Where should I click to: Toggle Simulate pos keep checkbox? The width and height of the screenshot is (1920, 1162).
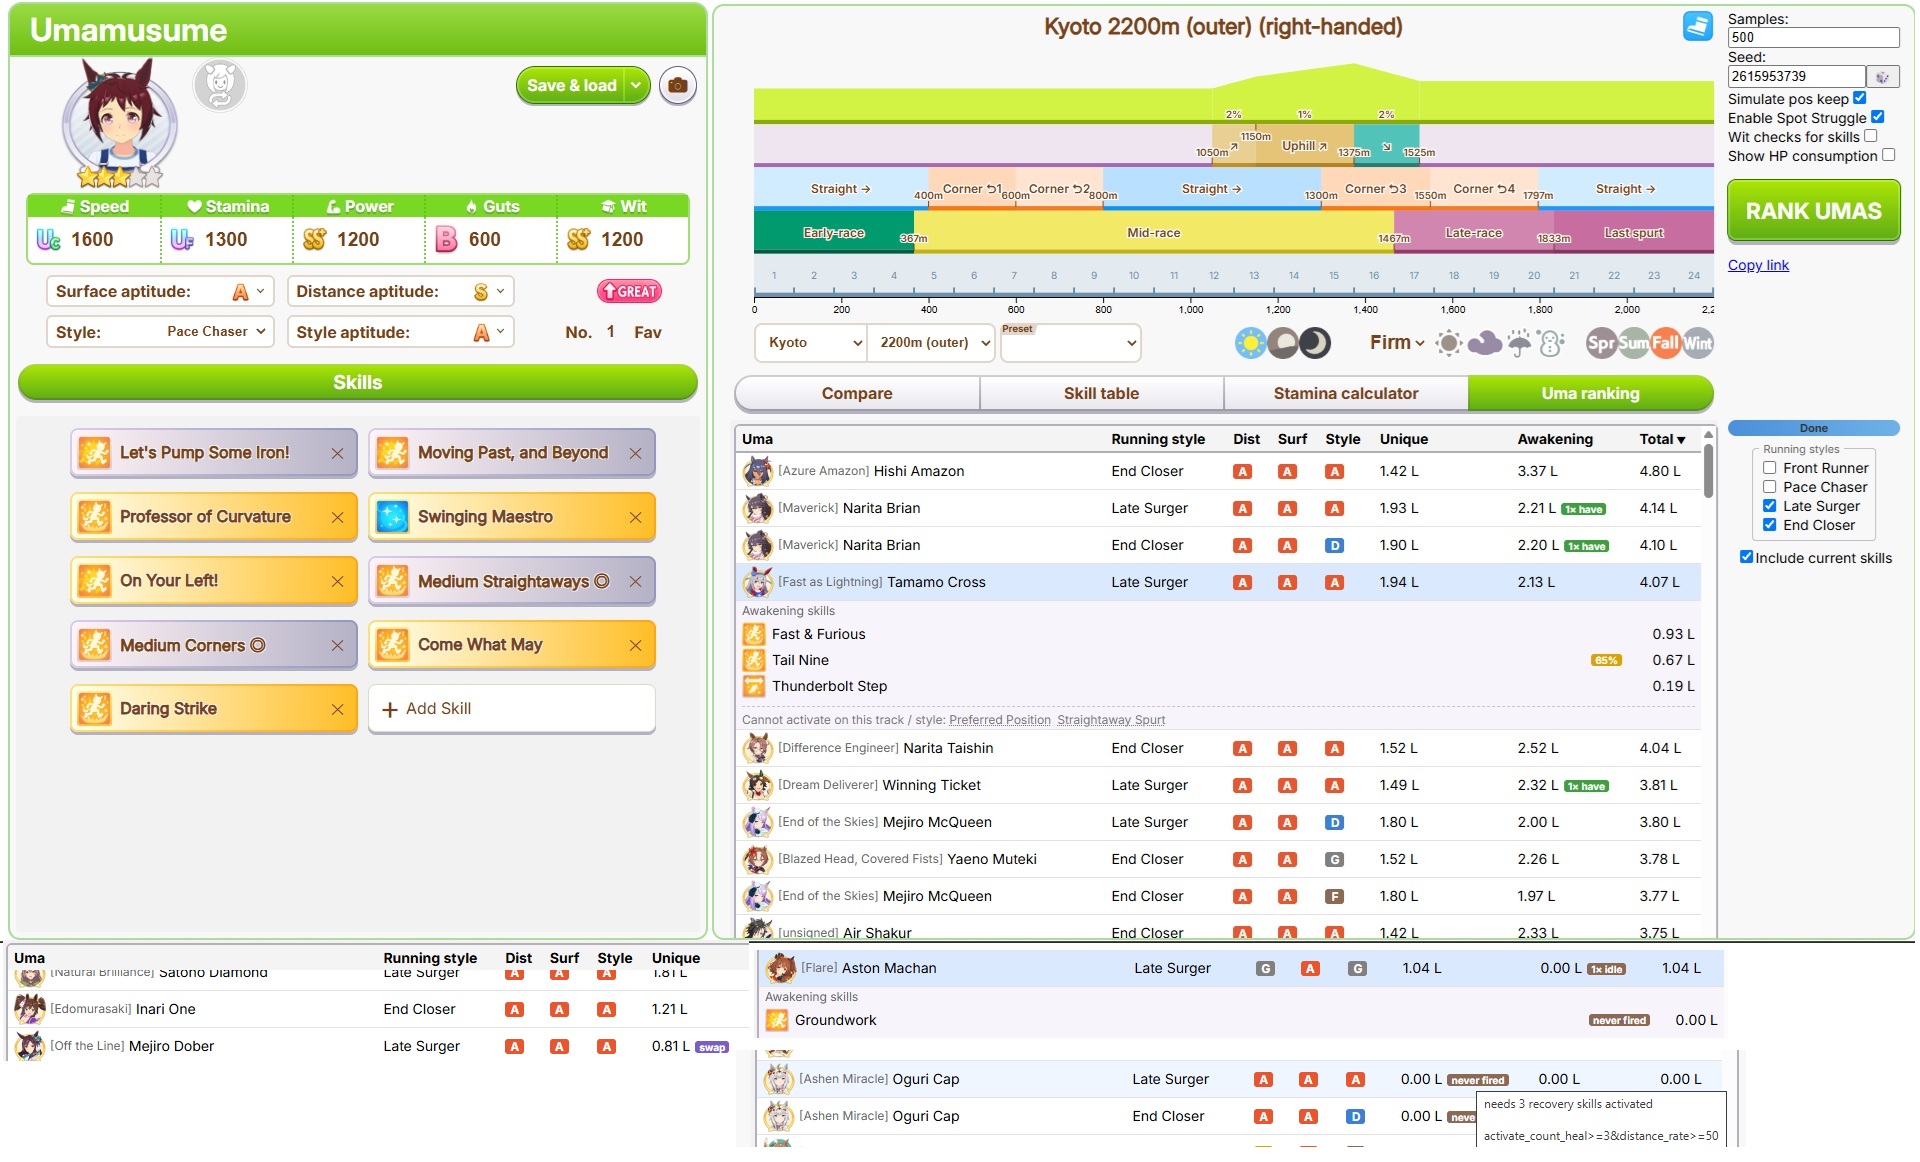tap(1860, 98)
